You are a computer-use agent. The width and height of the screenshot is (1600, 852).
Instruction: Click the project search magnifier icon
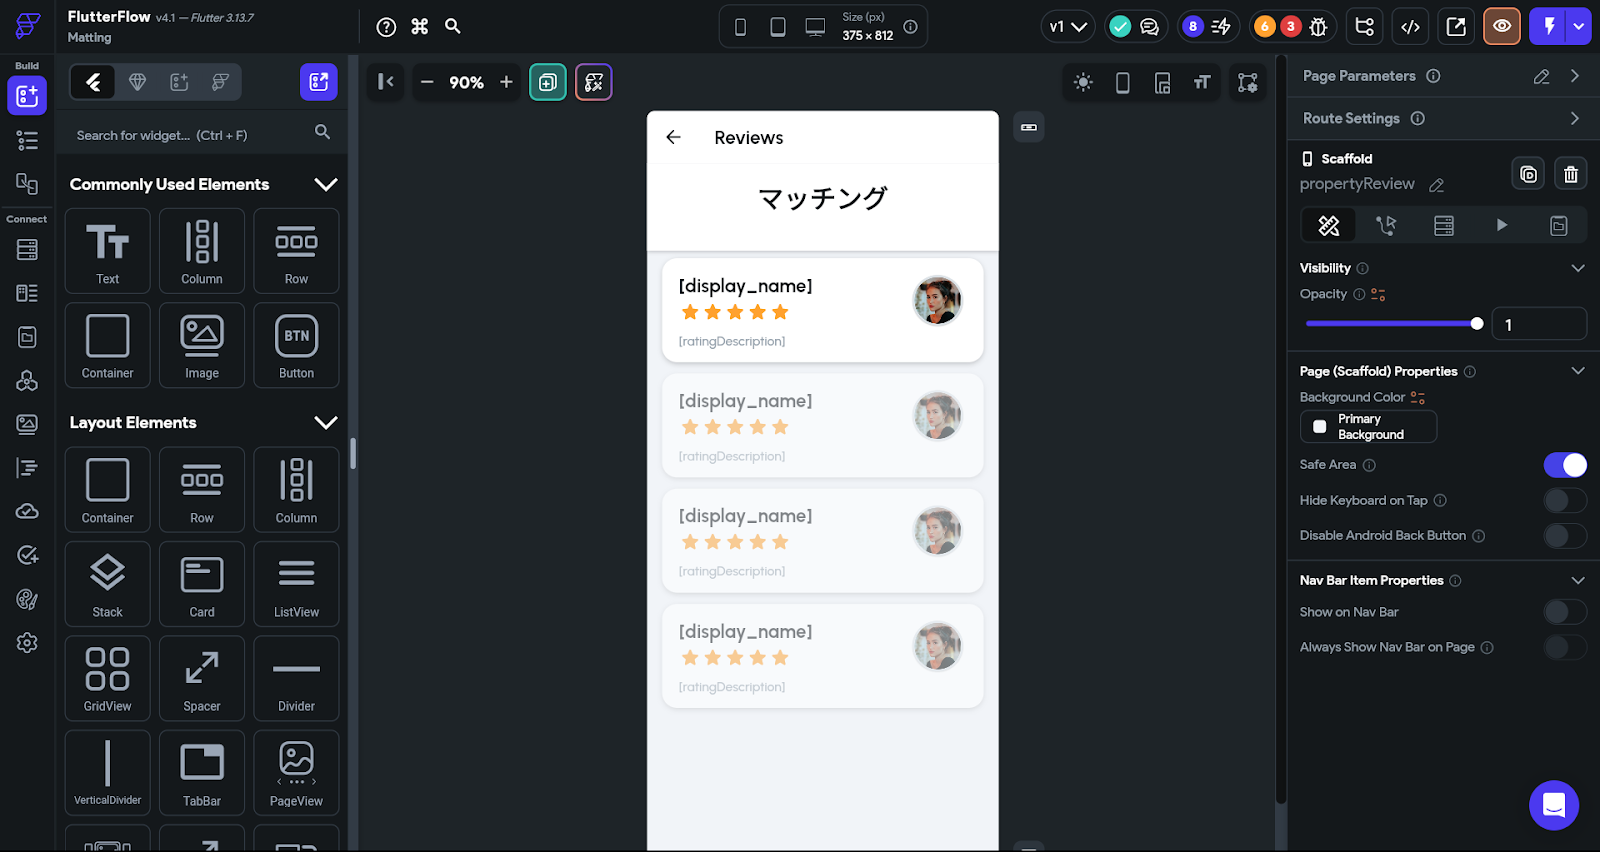(453, 27)
